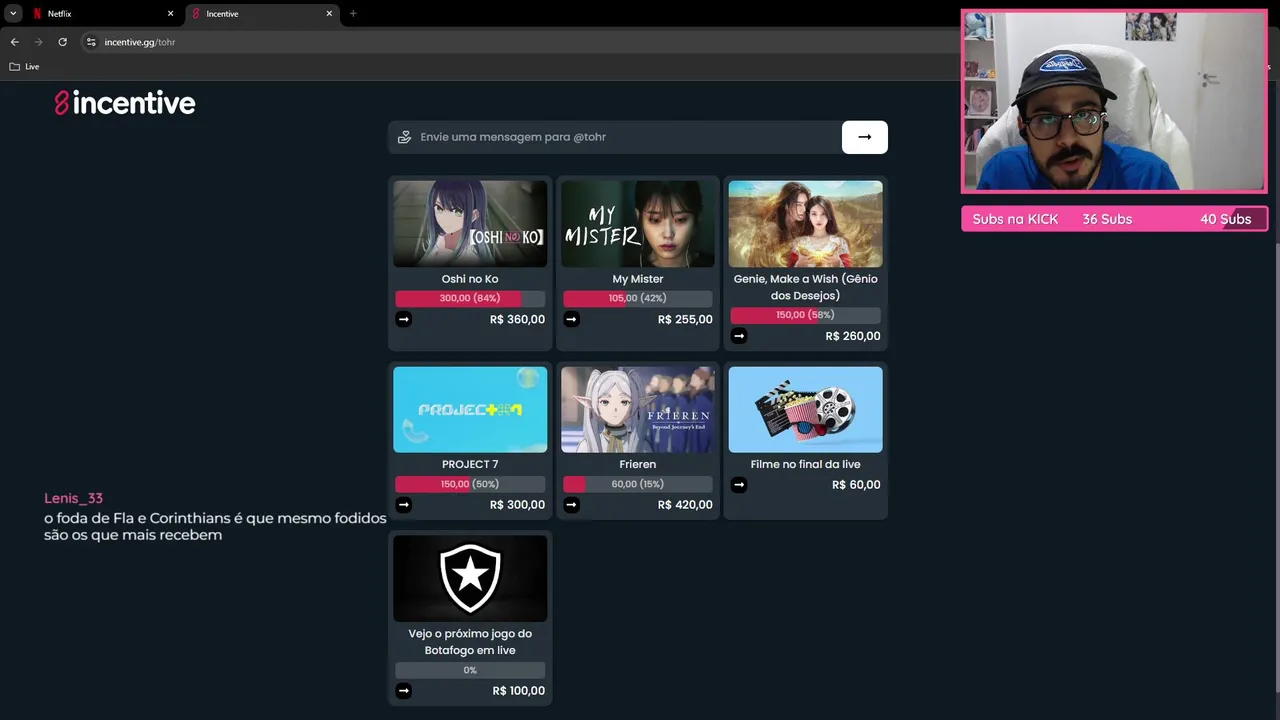Click the Oshi no Ko title text
Screen dimensions: 1280x720
[x=470, y=279]
